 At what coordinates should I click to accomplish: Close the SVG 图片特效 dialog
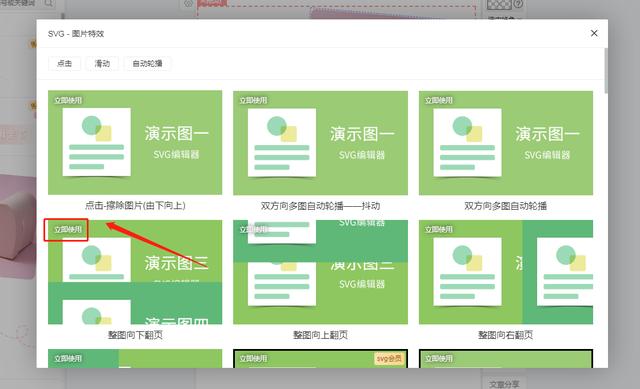594,33
